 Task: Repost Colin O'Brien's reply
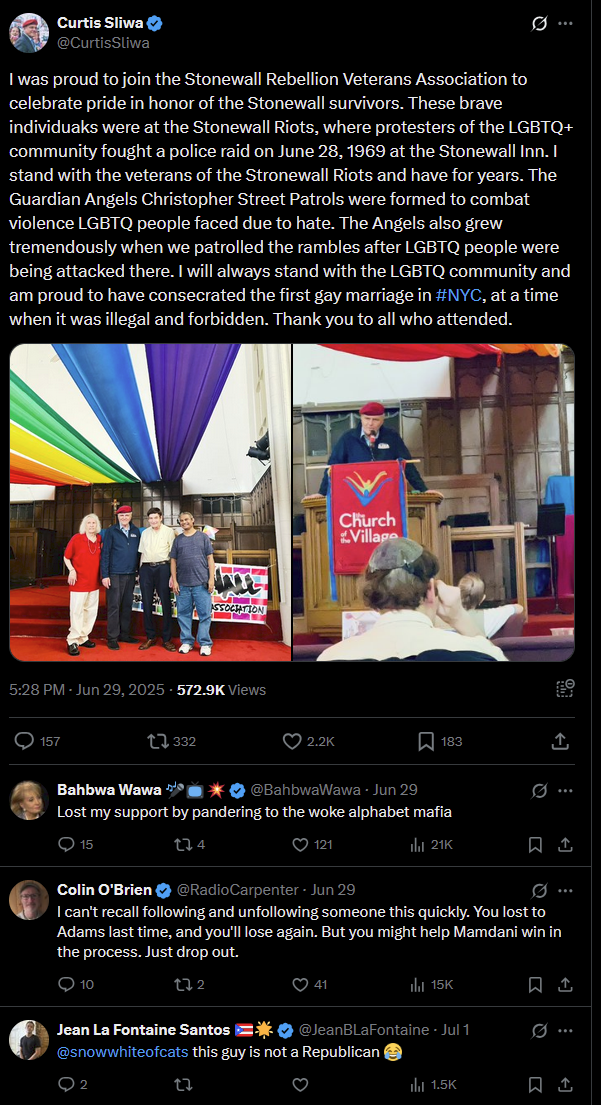189,984
